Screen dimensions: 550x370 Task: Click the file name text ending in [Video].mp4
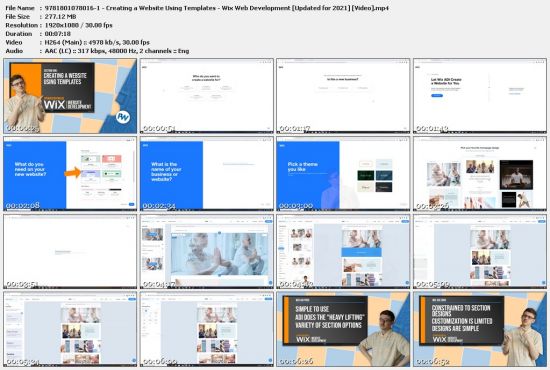217,8
